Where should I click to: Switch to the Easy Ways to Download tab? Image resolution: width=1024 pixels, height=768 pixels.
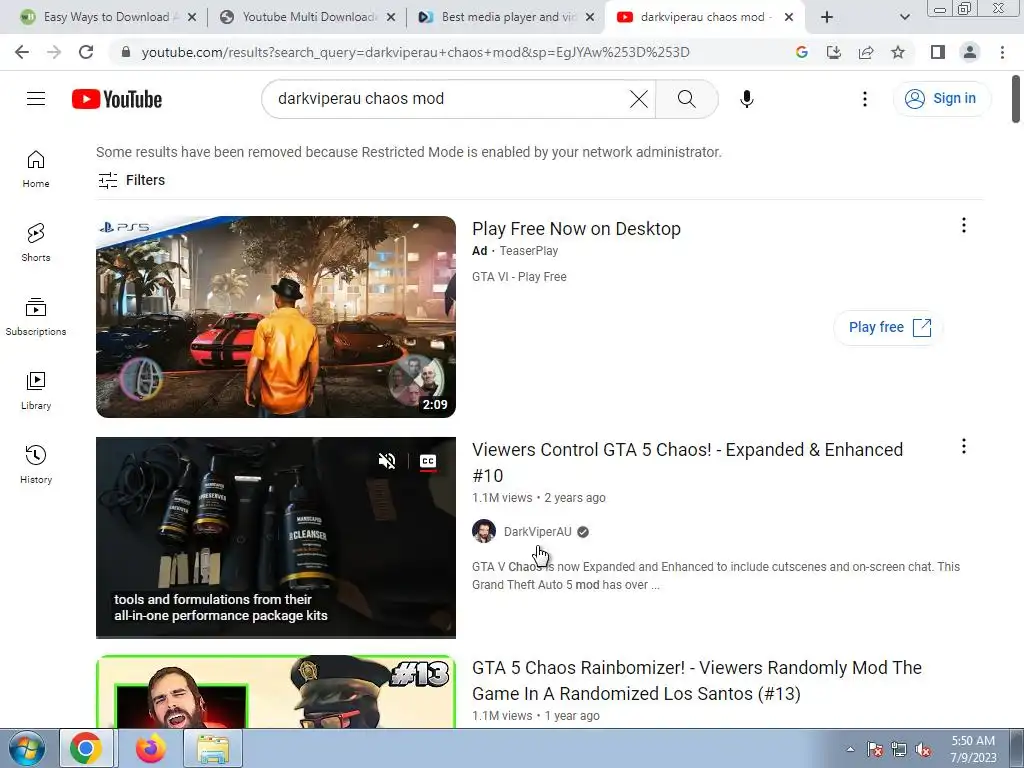[x=108, y=17]
